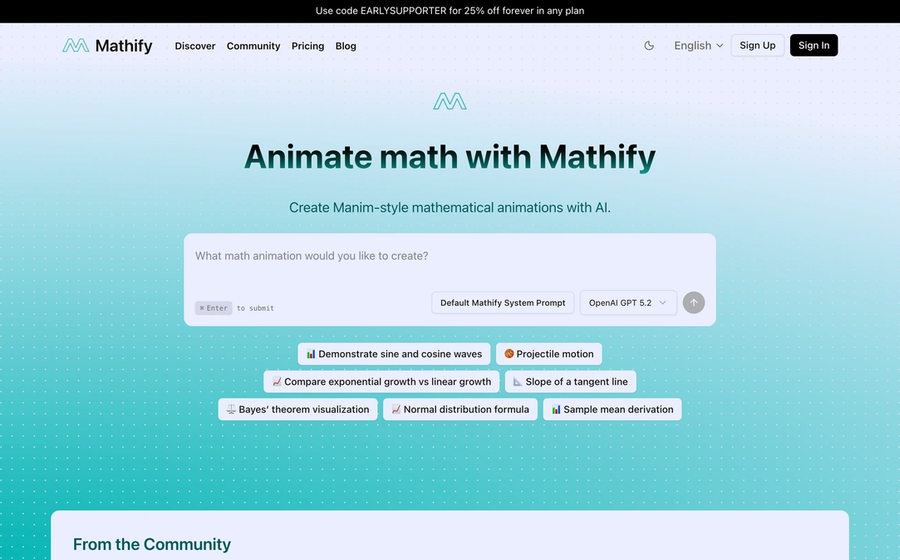Open Default Mathify System Prompt selector

tap(503, 302)
